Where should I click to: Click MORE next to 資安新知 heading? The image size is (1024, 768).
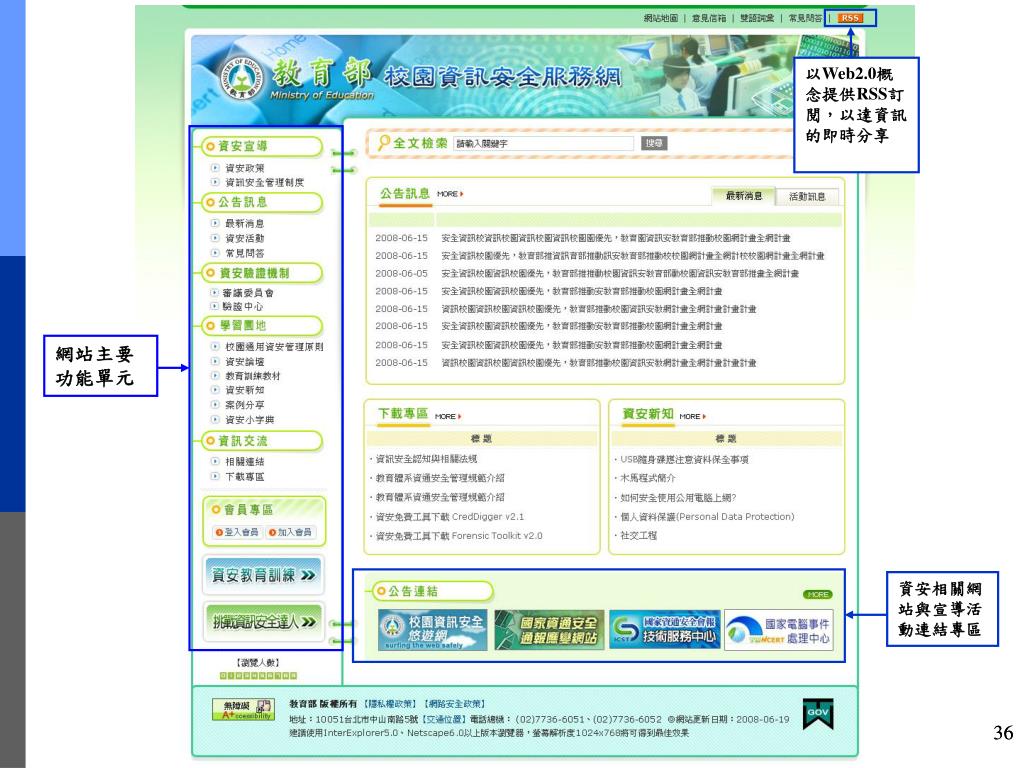coord(692,417)
